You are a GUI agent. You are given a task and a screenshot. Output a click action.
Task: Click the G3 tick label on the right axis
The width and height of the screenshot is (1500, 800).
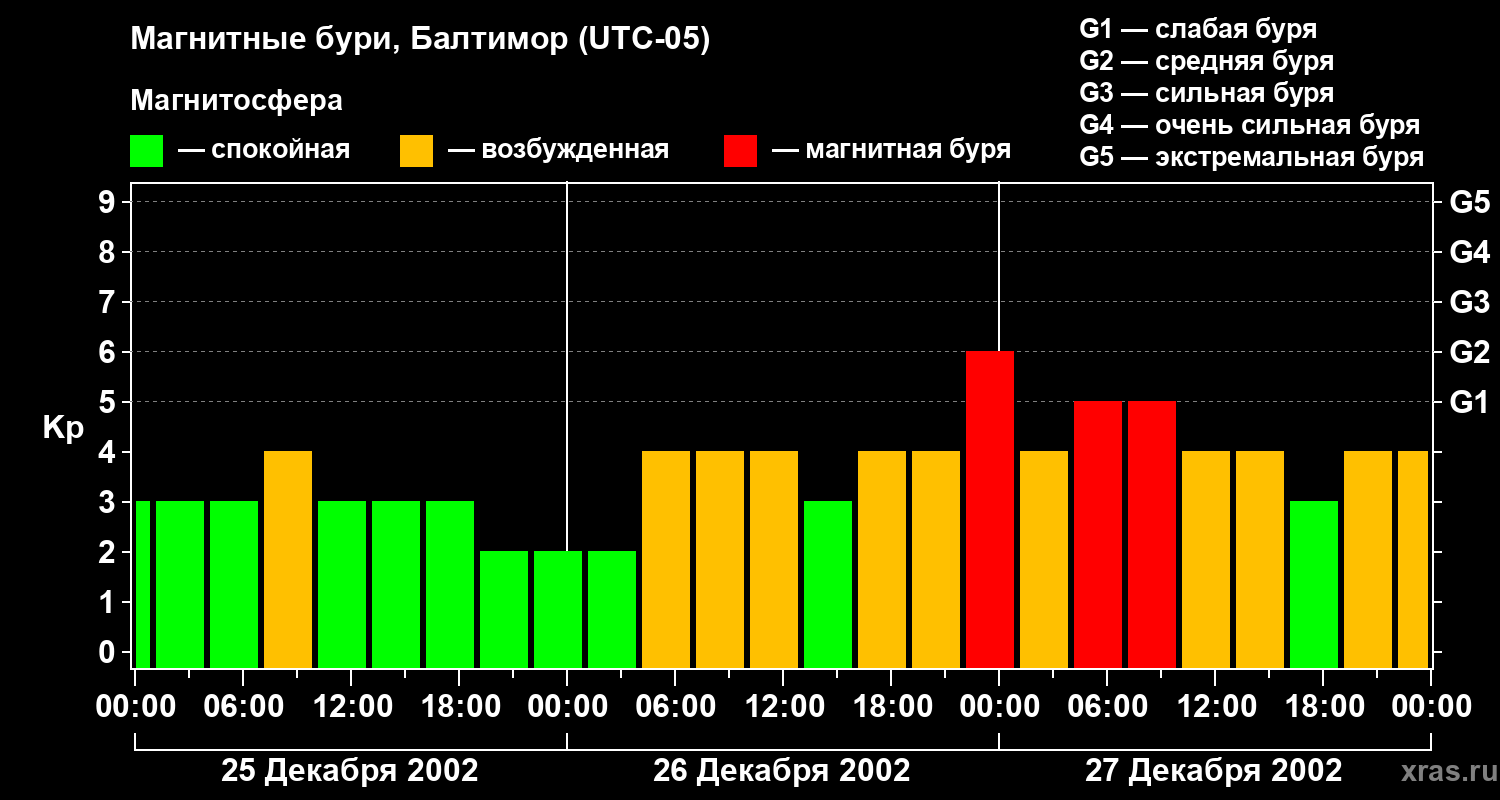click(1470, 302)
